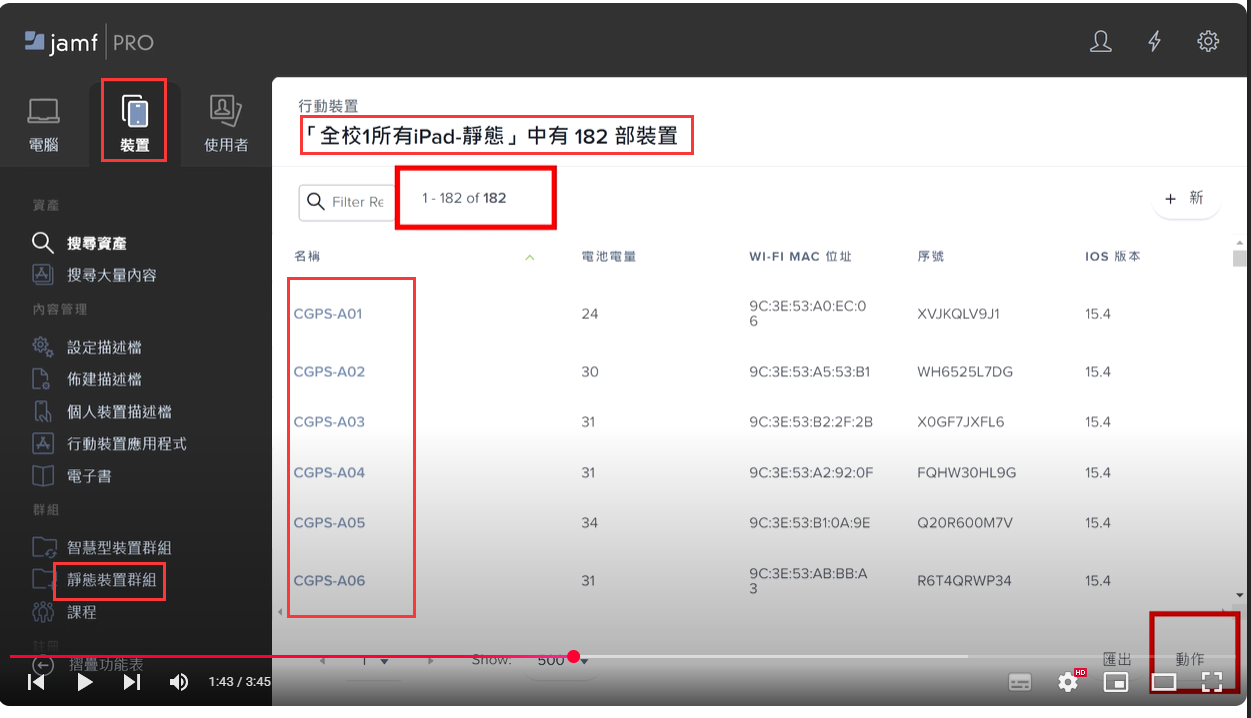Open 個人裝置描述檔 in the sidebar

(x=119, y=411)
